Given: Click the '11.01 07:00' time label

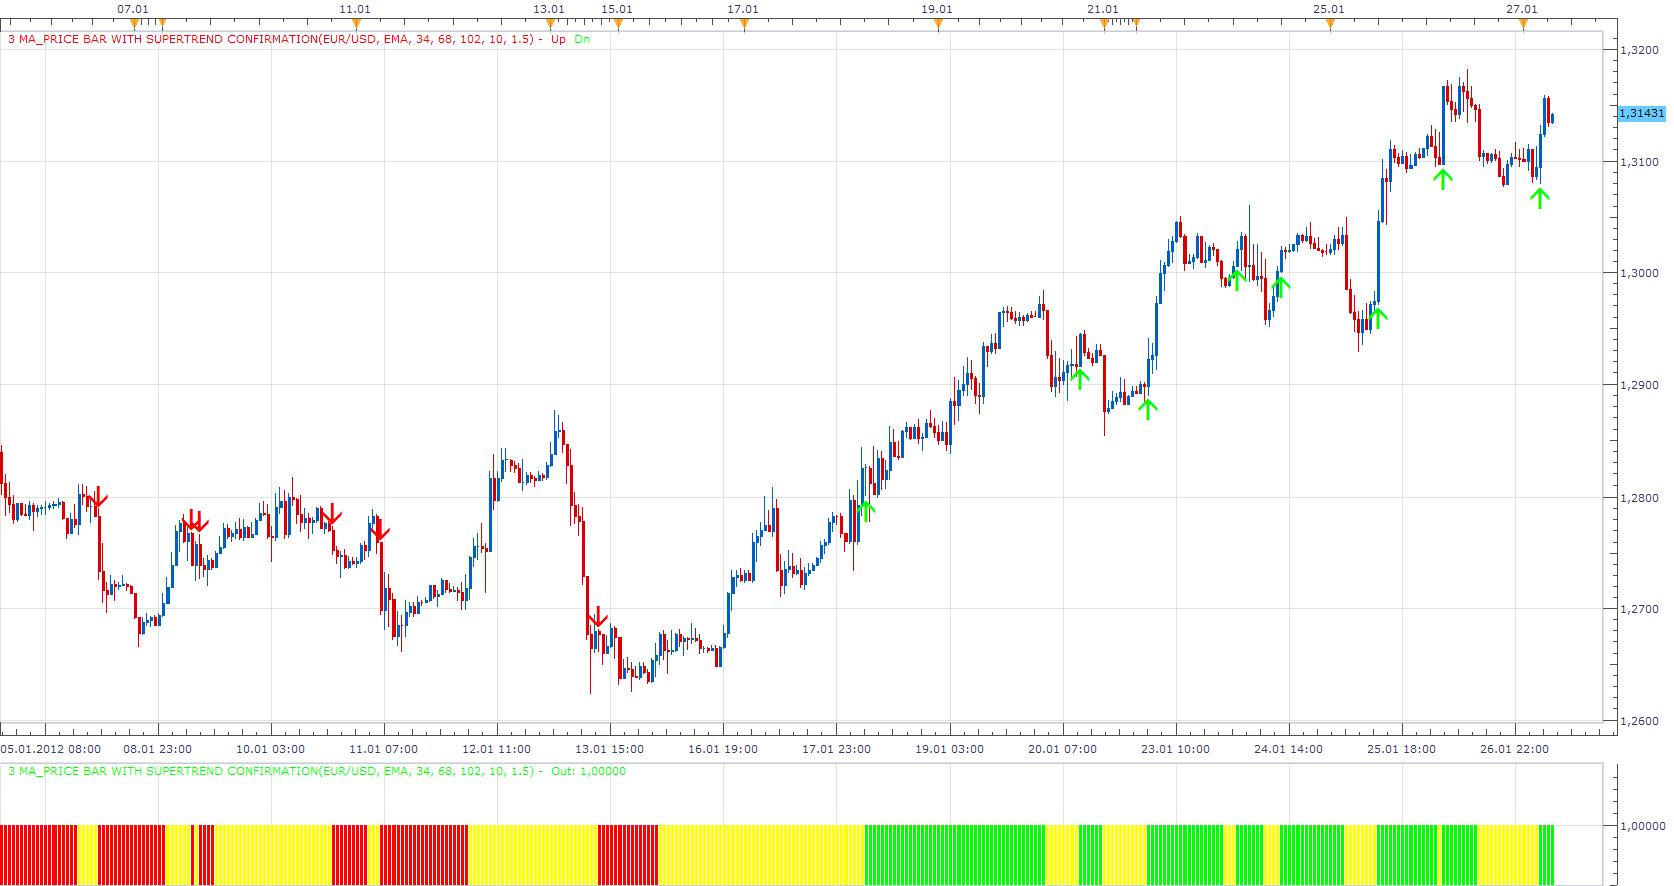Looking at the screenshot, I should click(384, 749).
